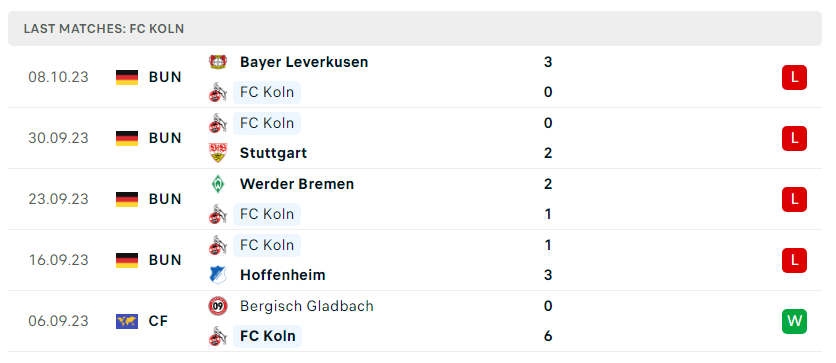Screen dimensions: 836x363
Task: Click the German flag on the 08.10.23 match
Action: tap(127, 77)
